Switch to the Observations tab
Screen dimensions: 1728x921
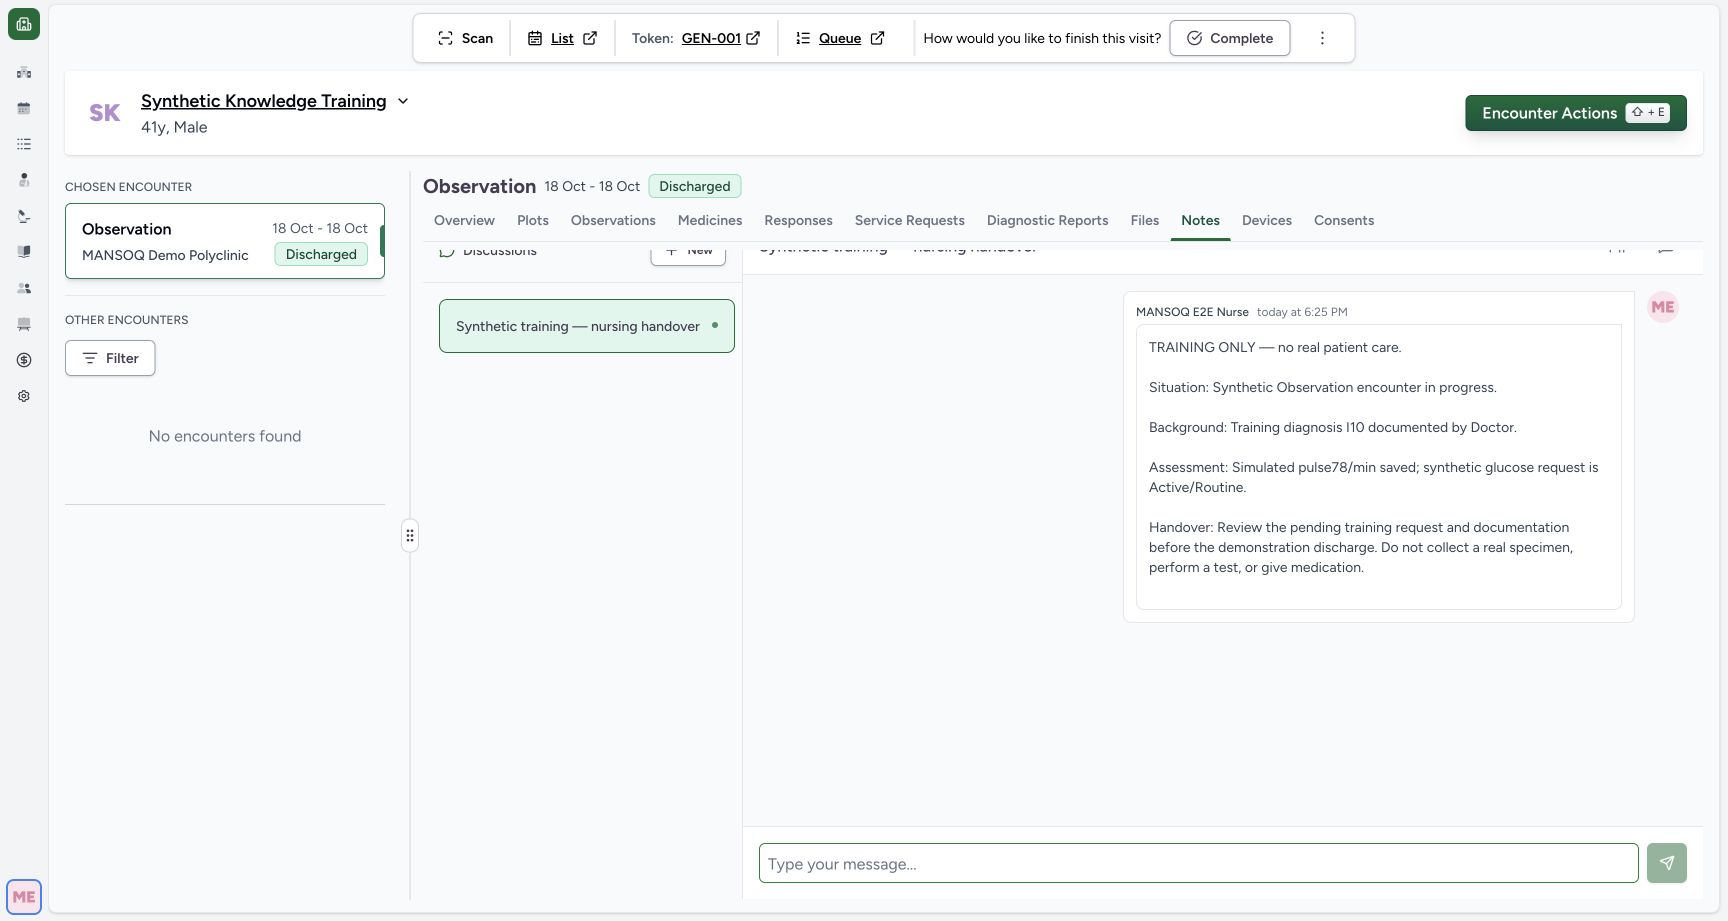tap(613, 220)
